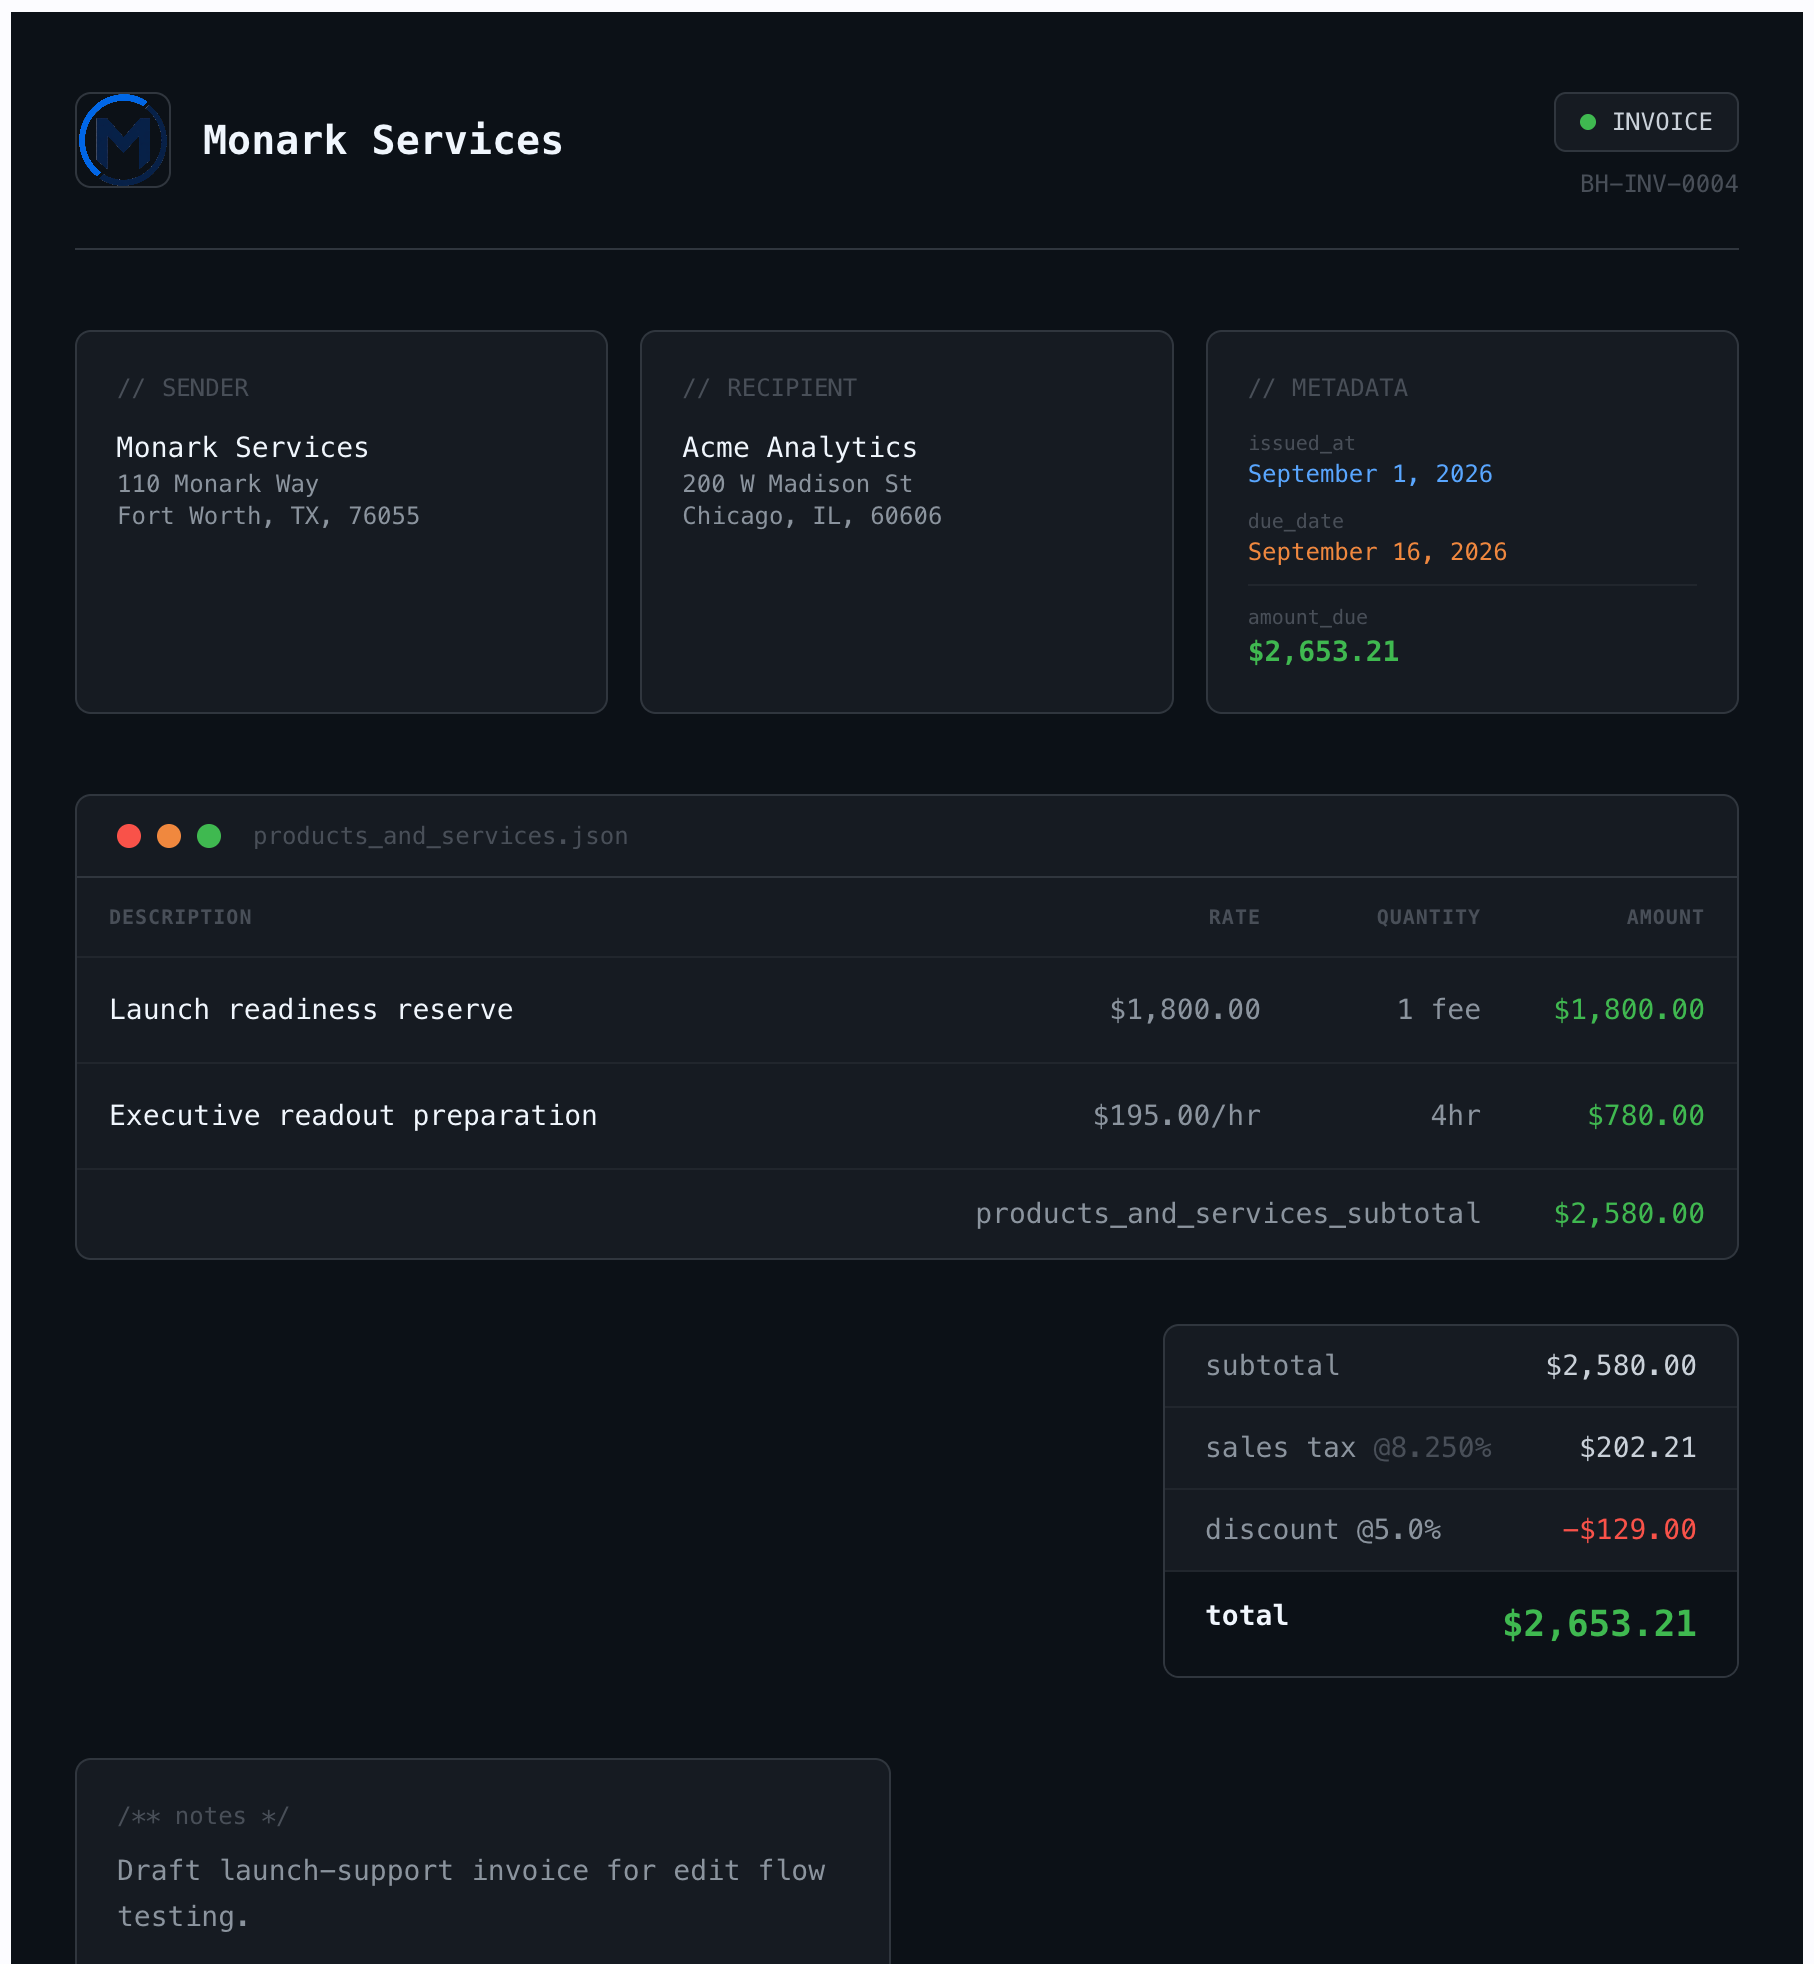This screenshot has height=1964, width=1814.
Task: Click the INVOICE badge
Action: coord(1646,122)
